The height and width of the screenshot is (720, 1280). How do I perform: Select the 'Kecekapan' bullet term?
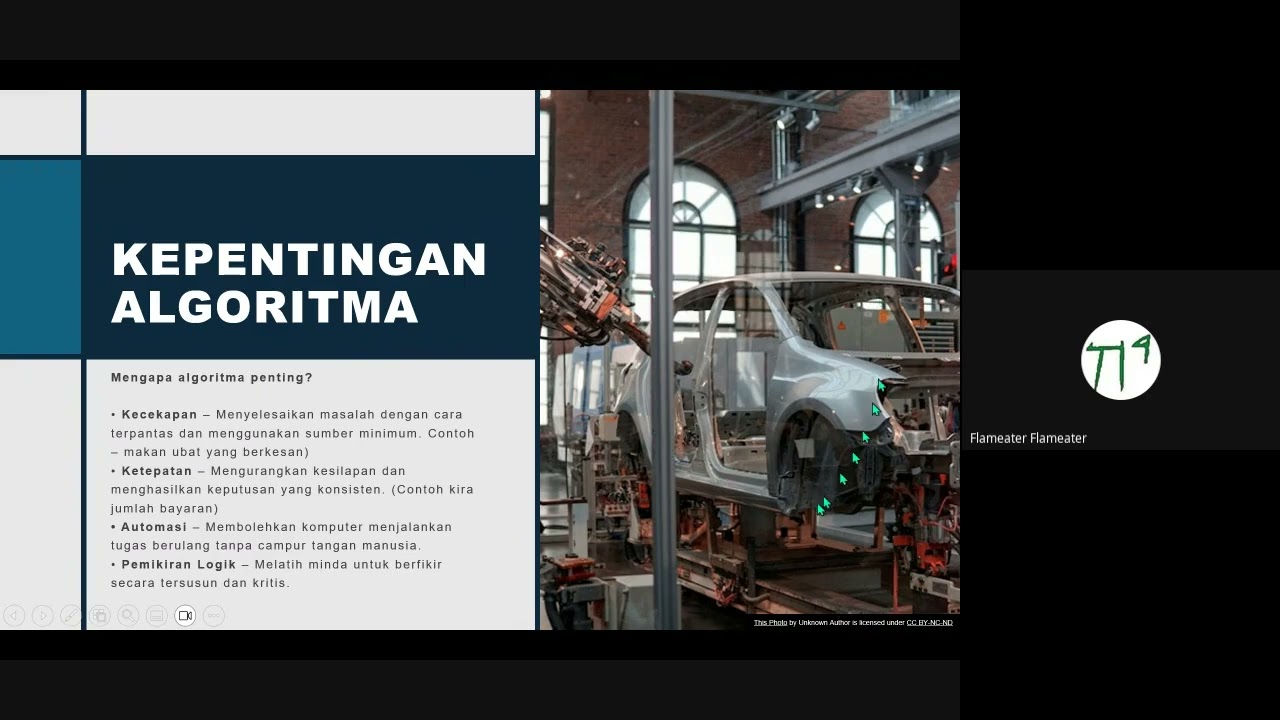pos(160,415)
